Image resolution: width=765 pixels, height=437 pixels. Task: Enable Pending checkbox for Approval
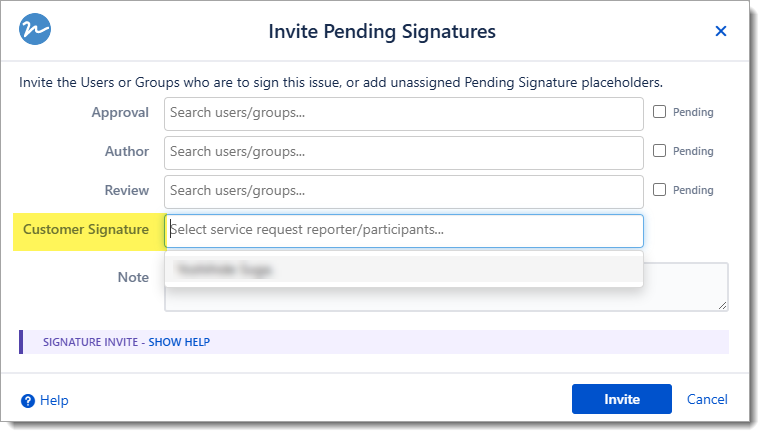659,112
